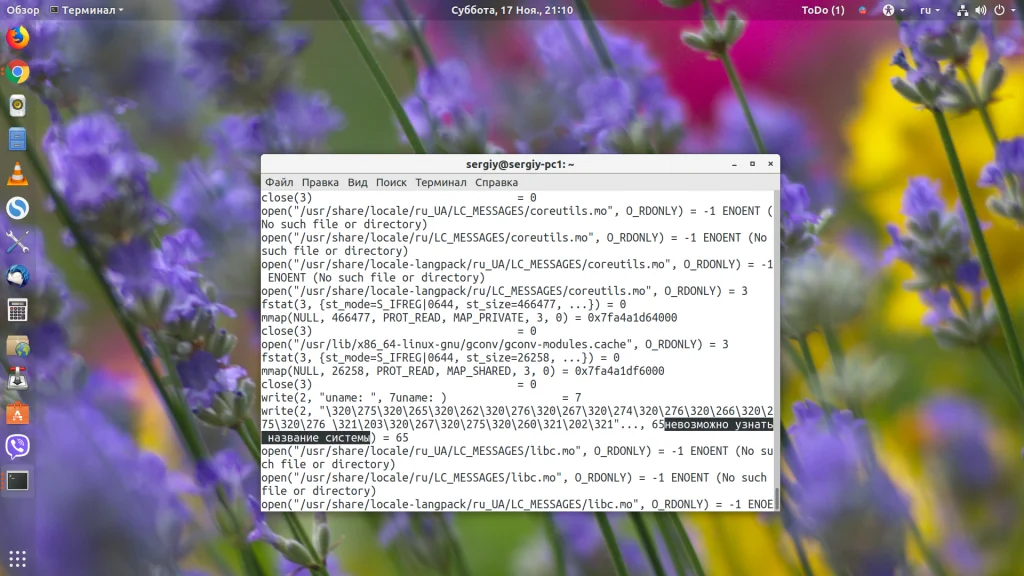Open the Rhythmbox speaker icon in dock
Viewport: 1024px width, 576px height.
pyautogui.click(x=18, y=106)
